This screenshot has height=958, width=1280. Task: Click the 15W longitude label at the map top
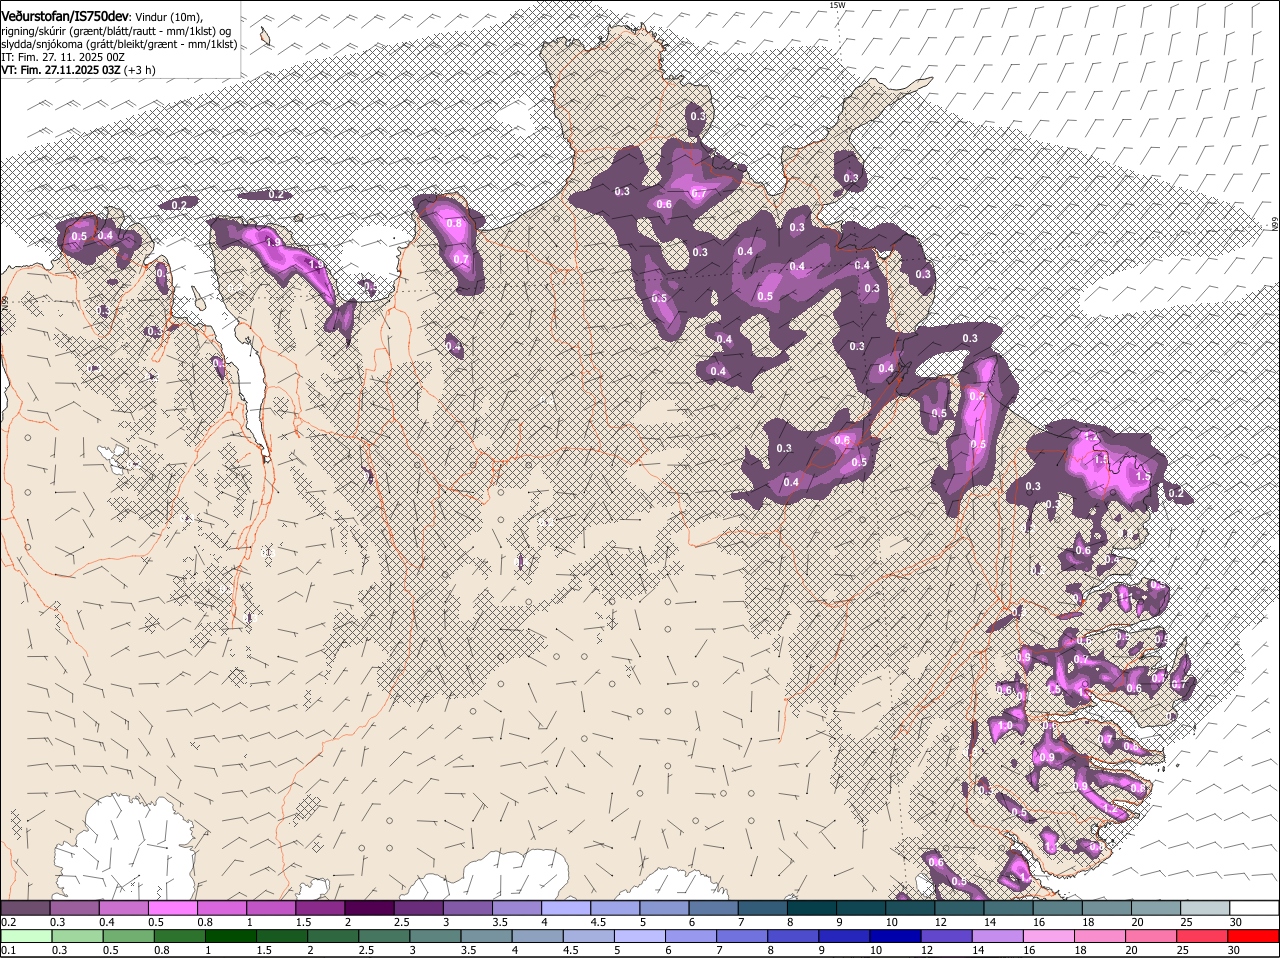[x=837, y=5]
